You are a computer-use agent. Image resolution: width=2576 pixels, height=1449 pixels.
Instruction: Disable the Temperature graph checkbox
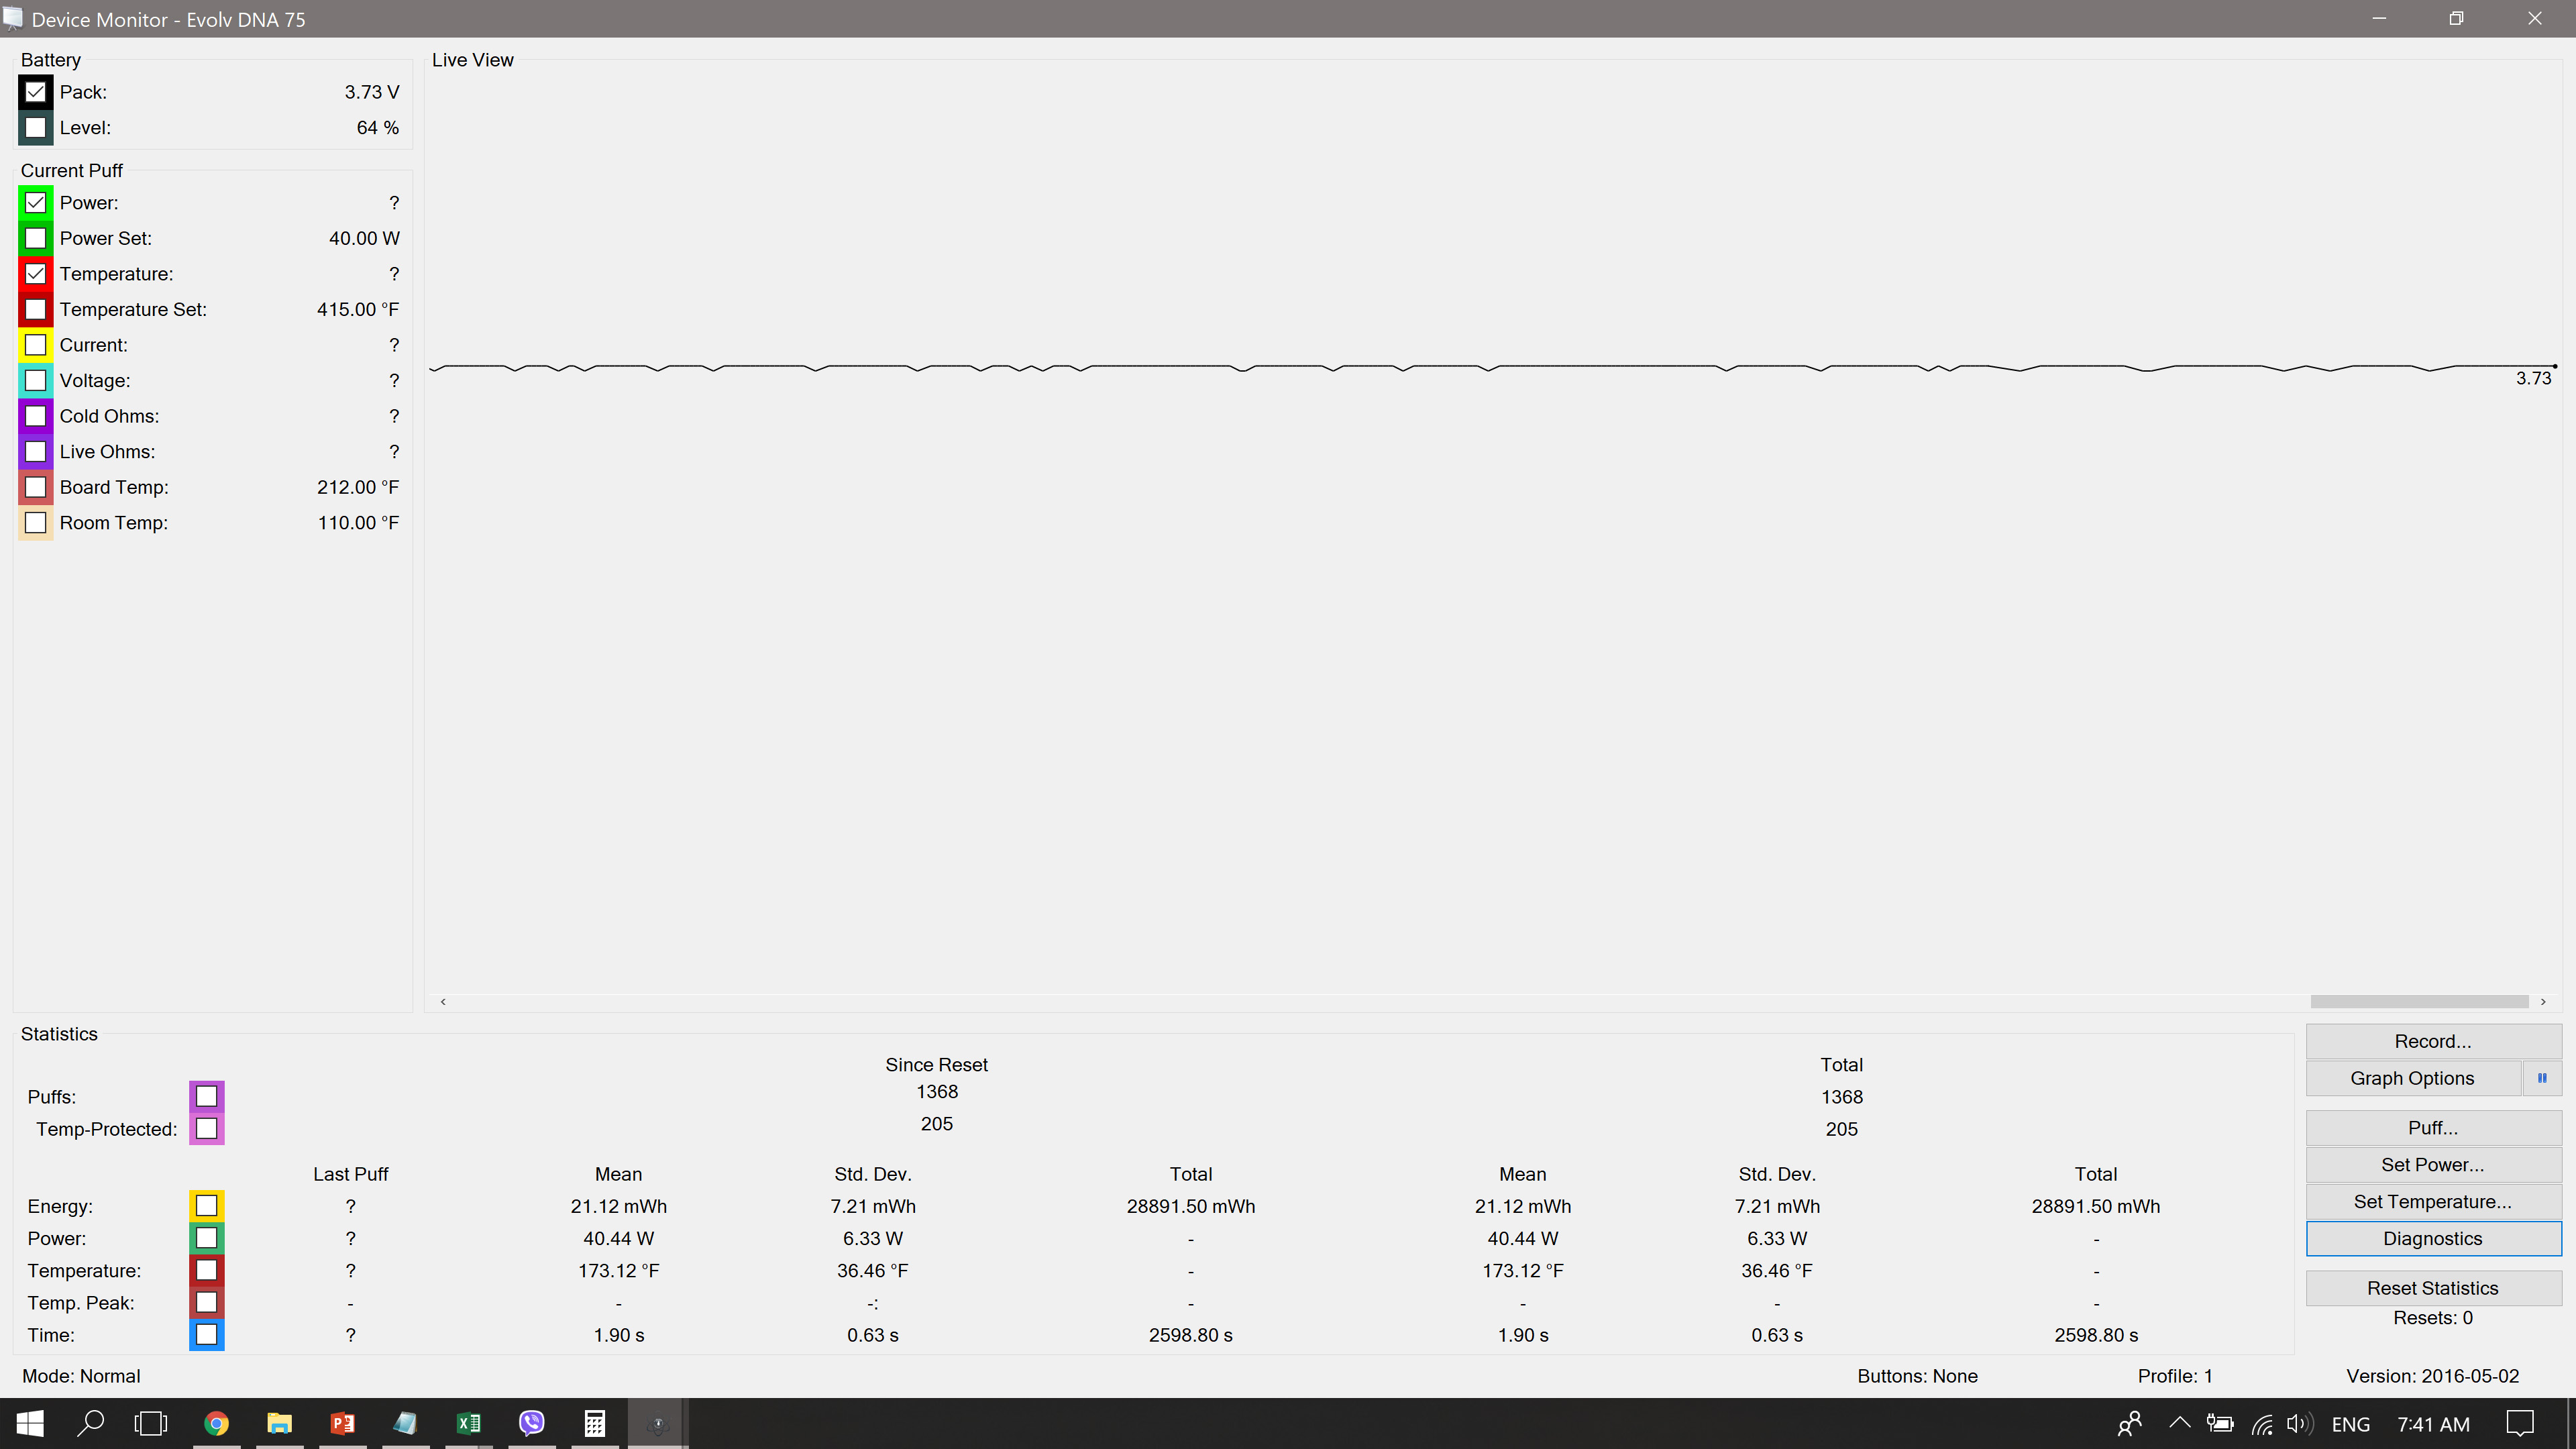(x=36, y=274)
